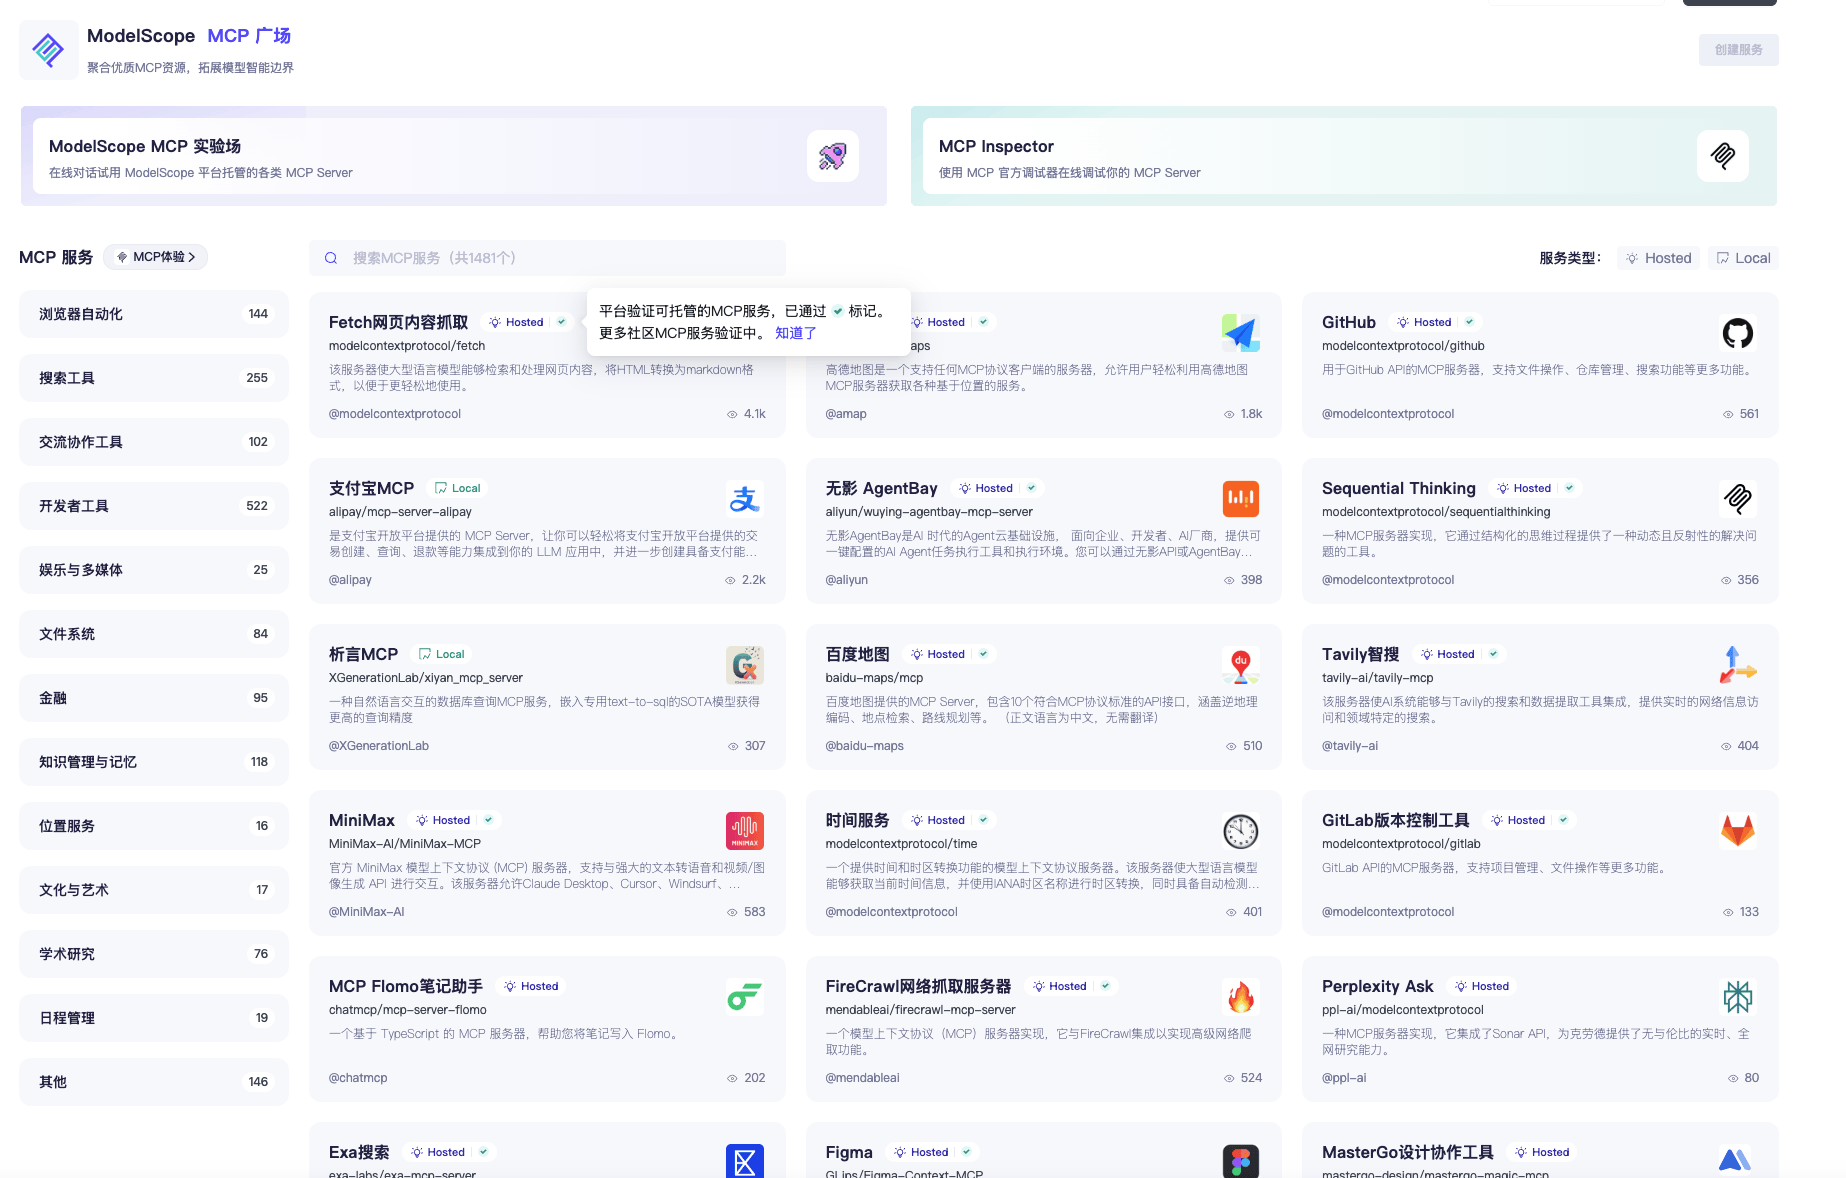Open the Sequential Thinking service card title
The width and height of the screenshot is (1846, 1178).
tap(1398, 488)
